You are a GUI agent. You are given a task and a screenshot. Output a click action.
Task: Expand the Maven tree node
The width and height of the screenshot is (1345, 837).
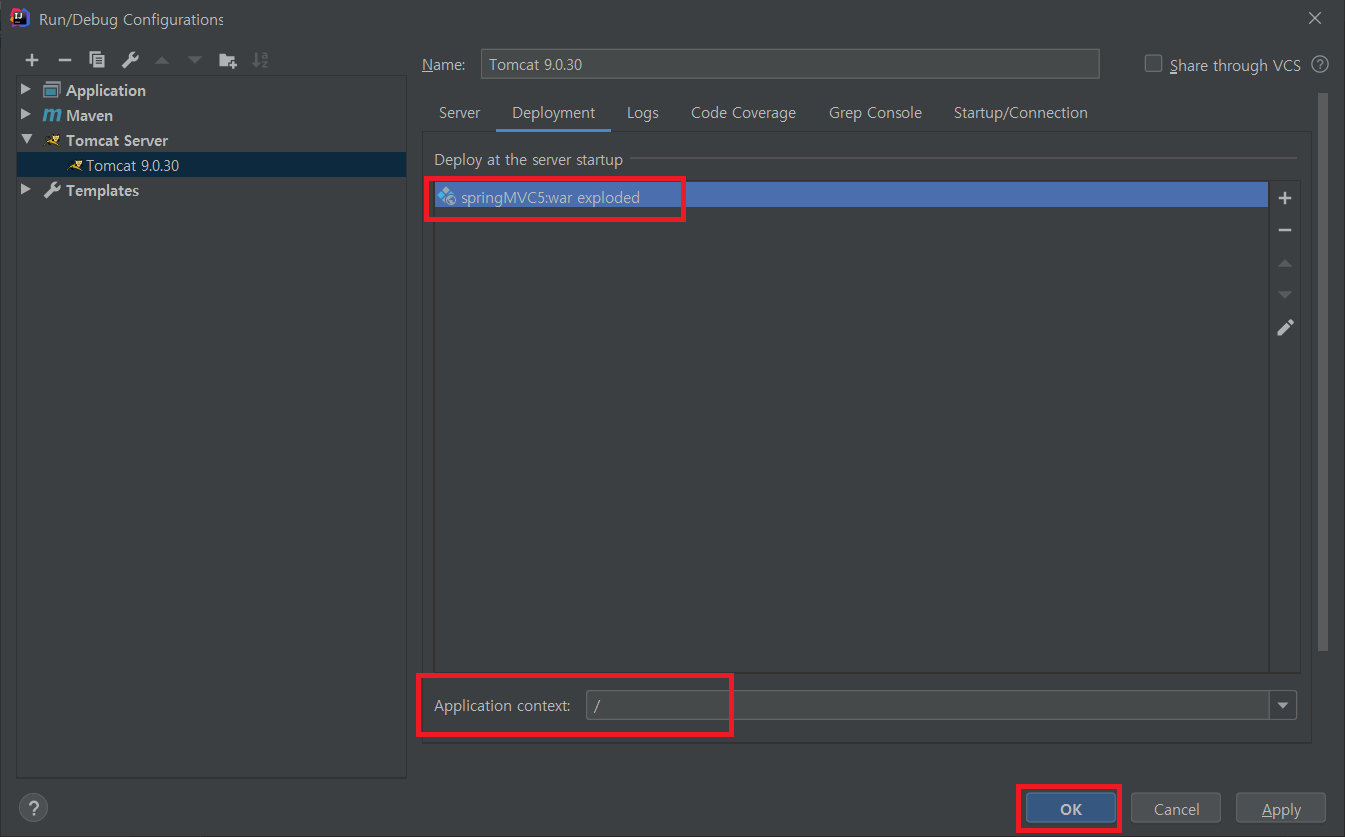[26, 115]
